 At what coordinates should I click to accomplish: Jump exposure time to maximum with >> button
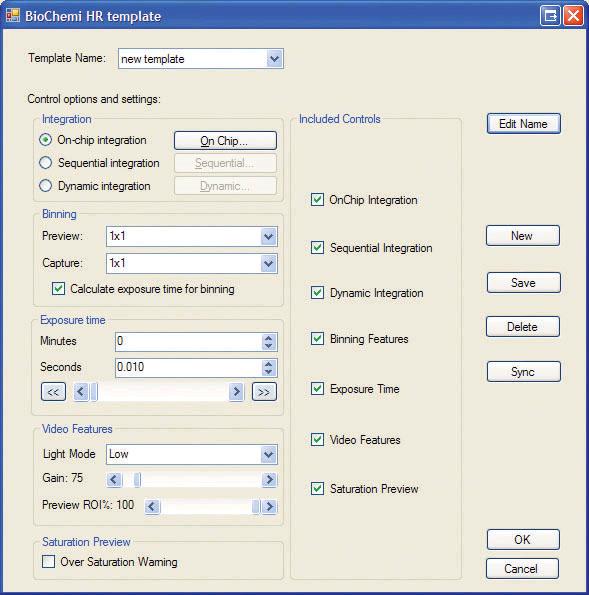pyautogui.click(x=264, y=392)
